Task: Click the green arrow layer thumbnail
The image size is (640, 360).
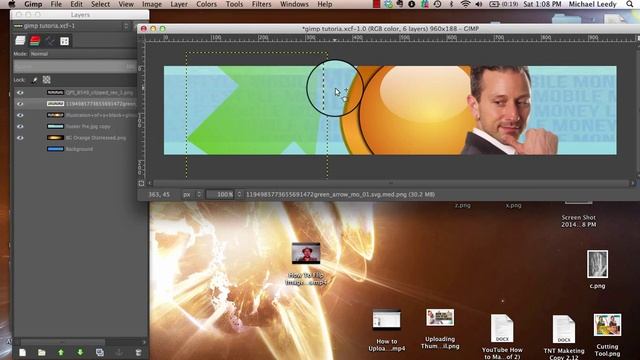Action: coord(55,104)
